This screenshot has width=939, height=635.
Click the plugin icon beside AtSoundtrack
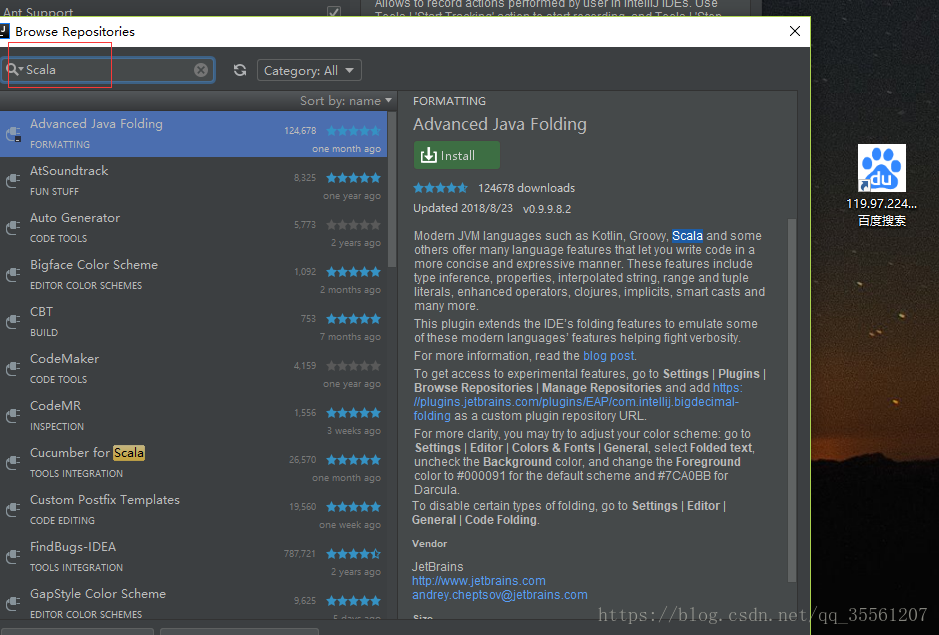13,181
